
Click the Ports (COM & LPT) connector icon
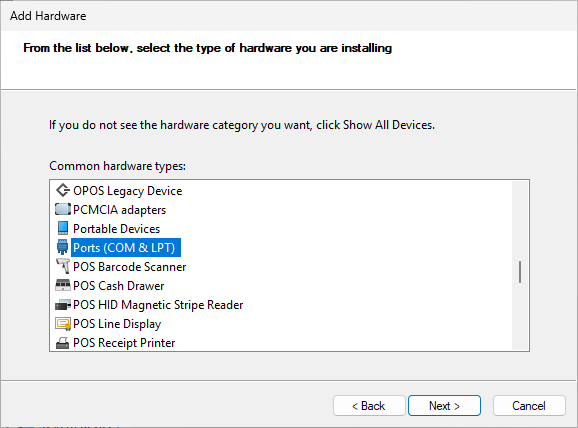coord(63,247)
